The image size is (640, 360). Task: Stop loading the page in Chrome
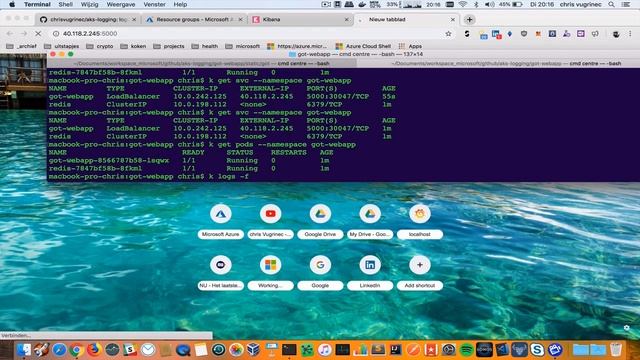point(38,33)
